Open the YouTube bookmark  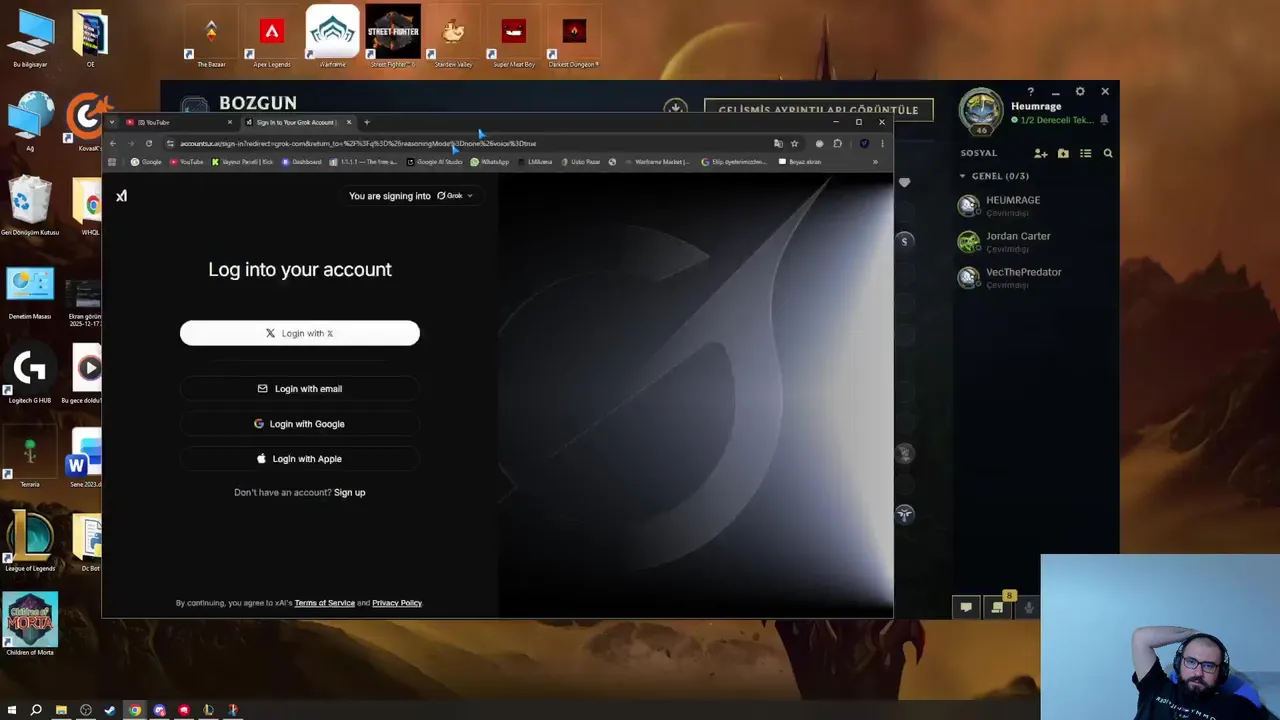pos(187,162)
